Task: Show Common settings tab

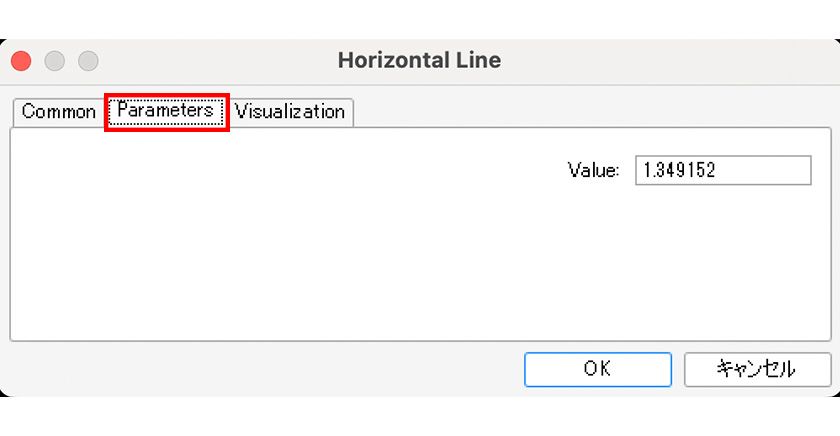Action: point(58,112)
